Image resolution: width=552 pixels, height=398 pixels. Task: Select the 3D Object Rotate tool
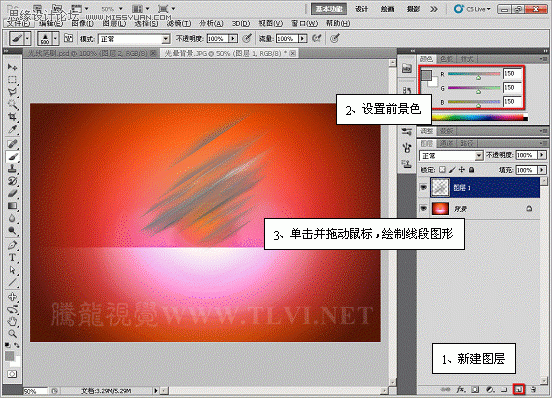coord(12,297)
